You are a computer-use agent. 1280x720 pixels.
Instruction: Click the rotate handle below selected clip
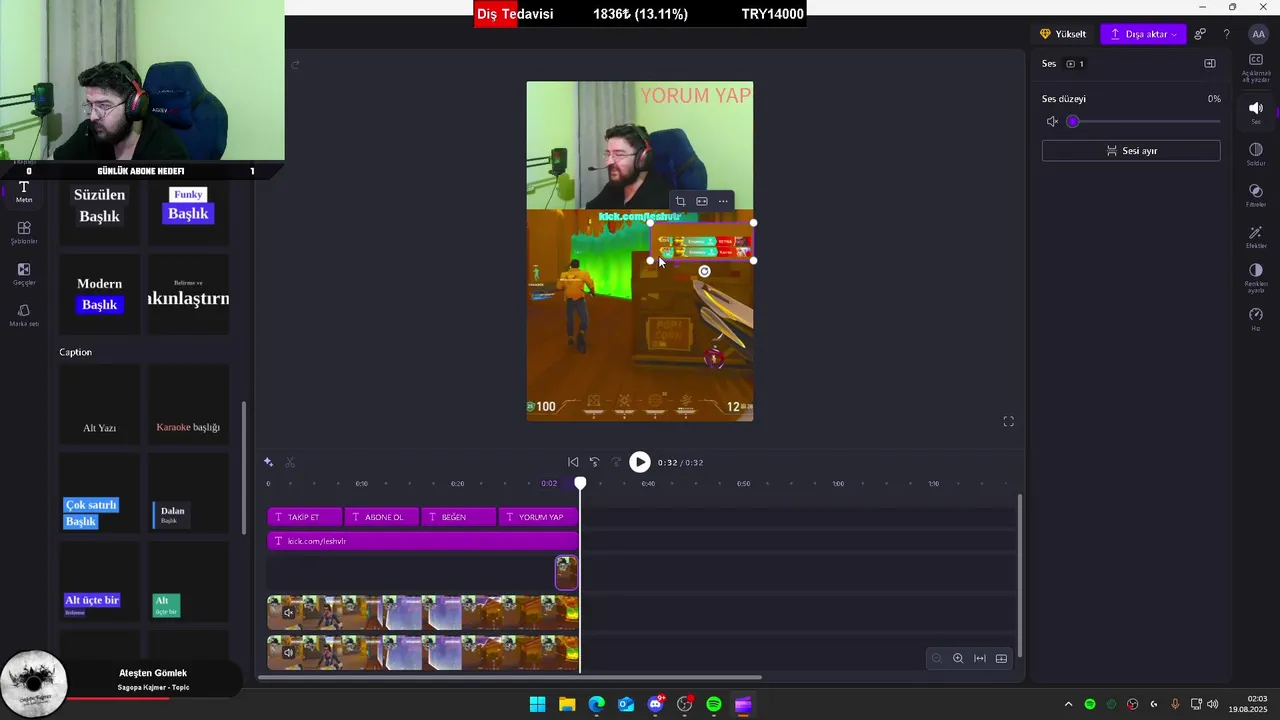[x=704, y=271]
